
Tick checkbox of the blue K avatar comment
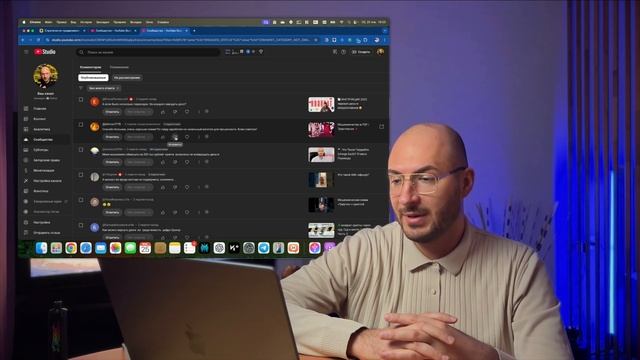(81, 225)
